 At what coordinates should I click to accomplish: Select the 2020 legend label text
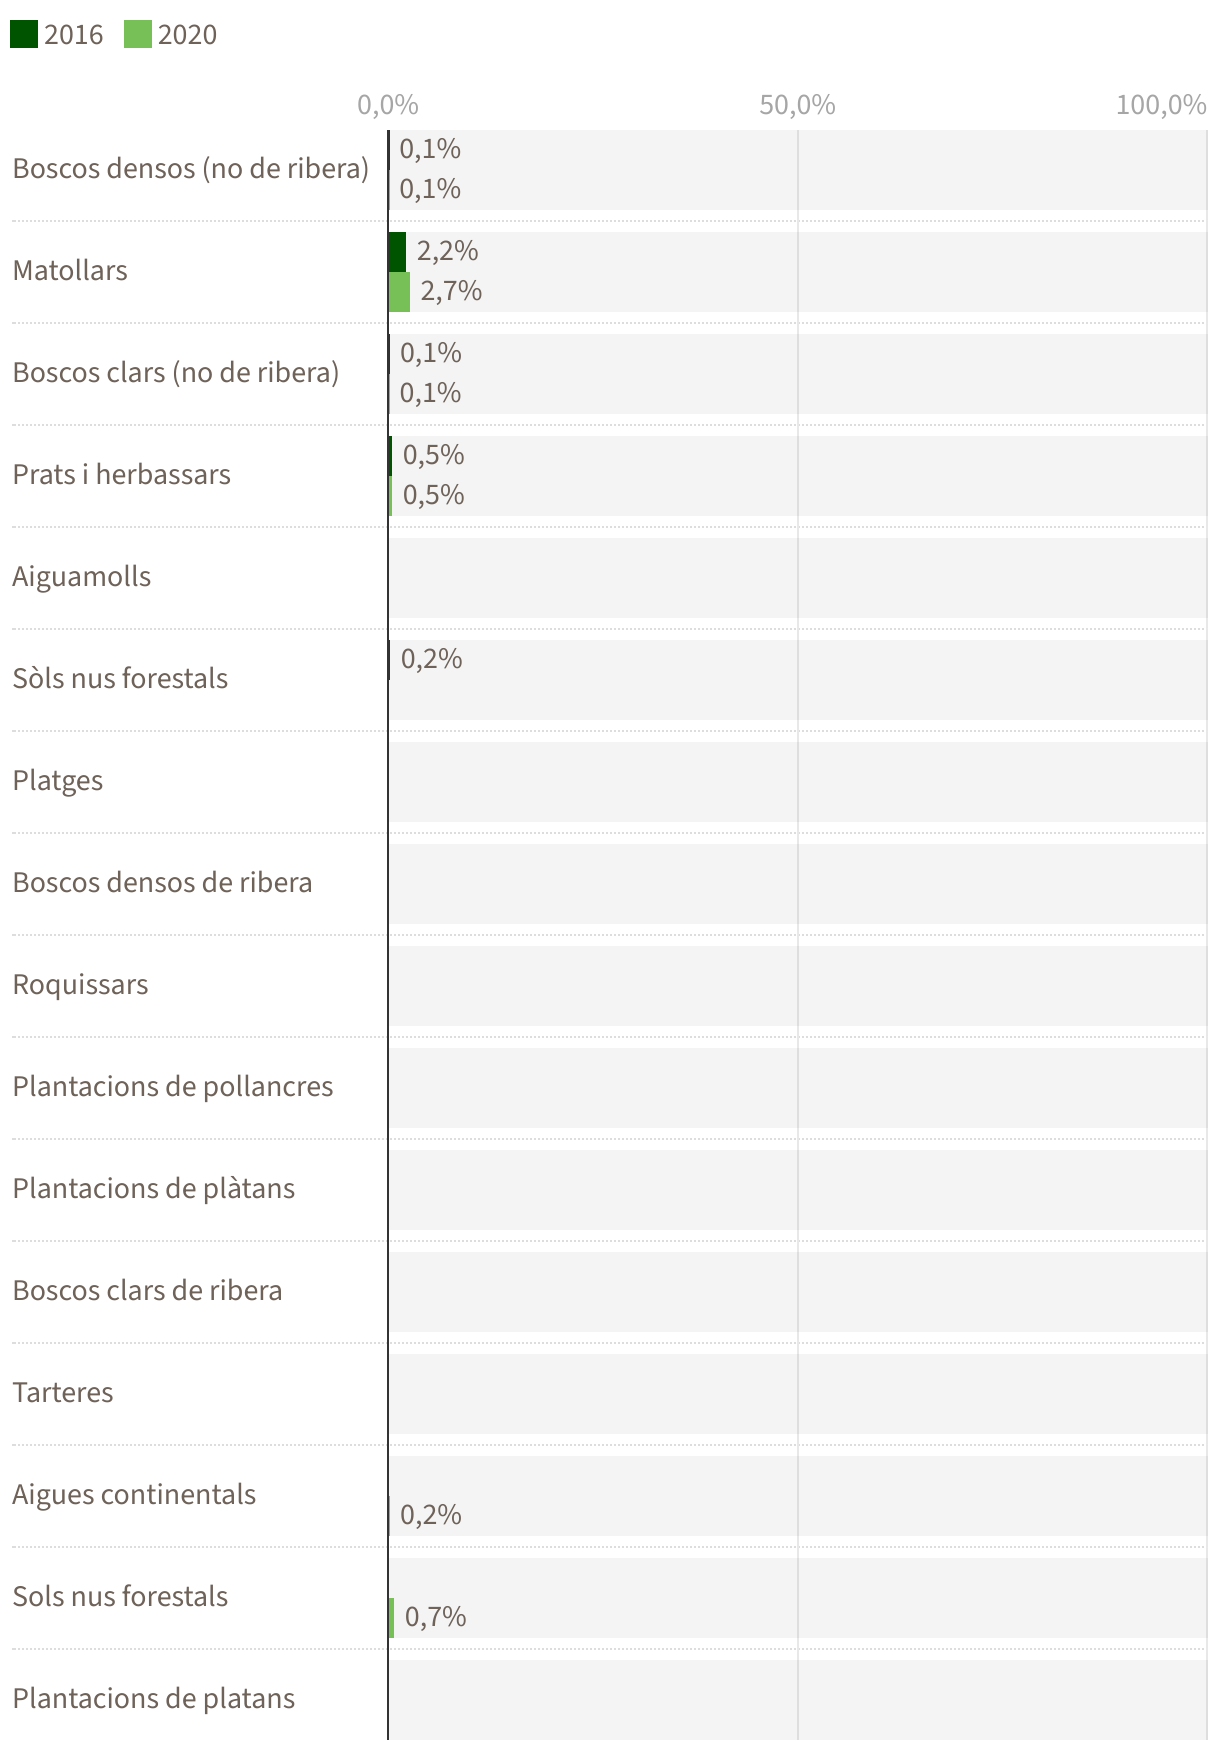tap(187, 35)
